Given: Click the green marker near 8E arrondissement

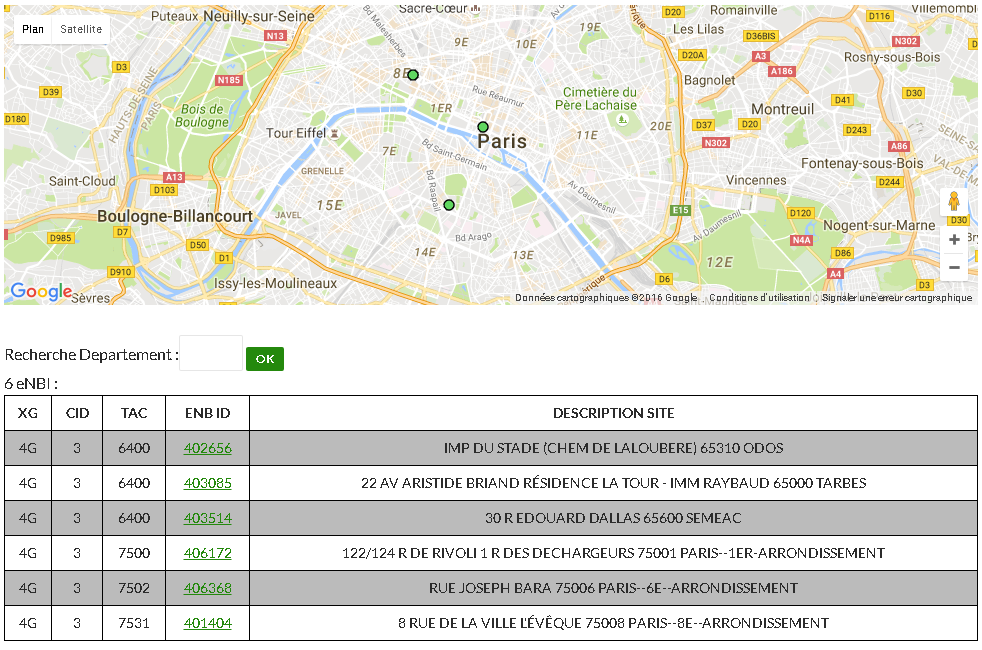Looking at the screenshot, I should click(413, 75).
